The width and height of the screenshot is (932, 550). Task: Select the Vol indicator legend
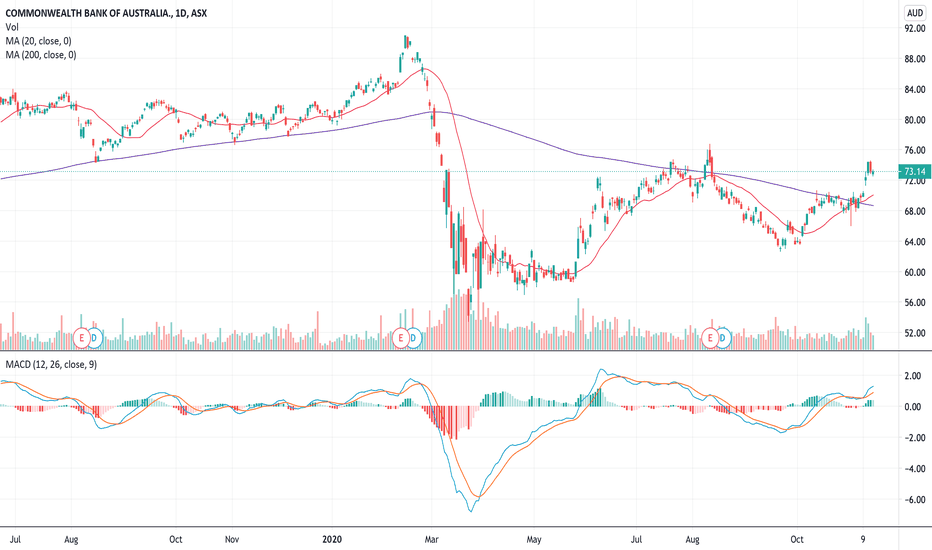coord(12,27)
